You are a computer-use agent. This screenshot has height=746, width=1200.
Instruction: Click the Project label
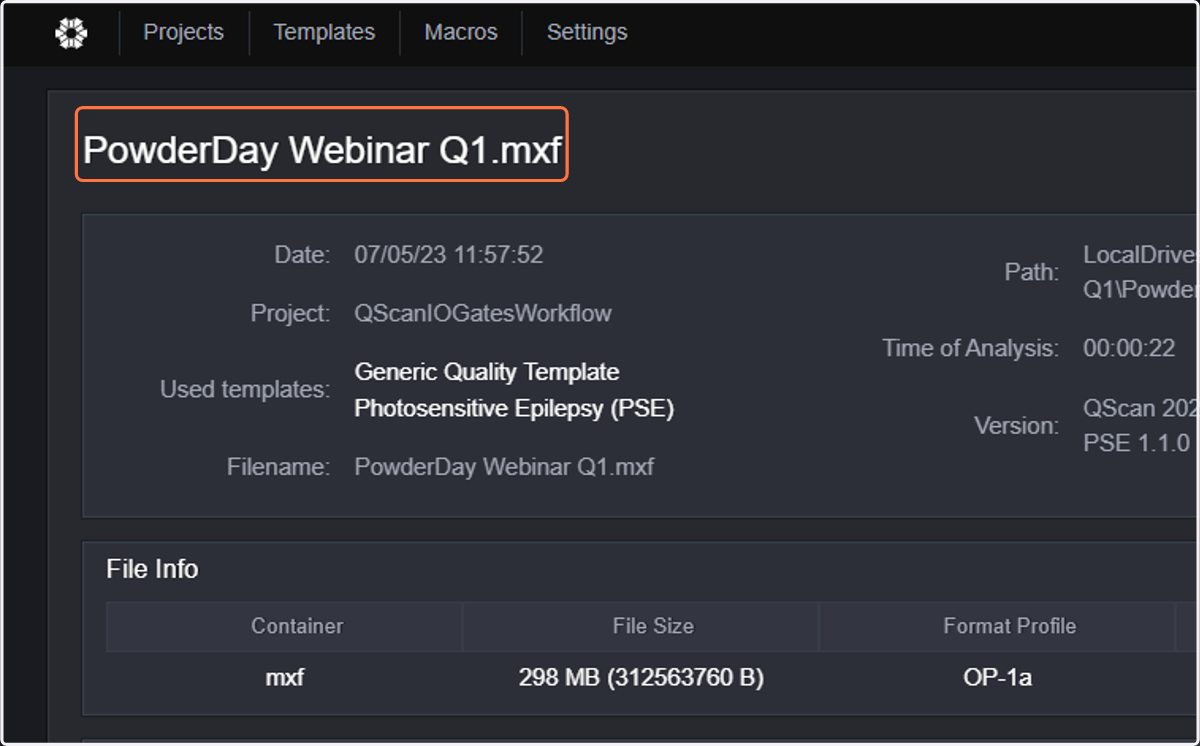(290, 314)
